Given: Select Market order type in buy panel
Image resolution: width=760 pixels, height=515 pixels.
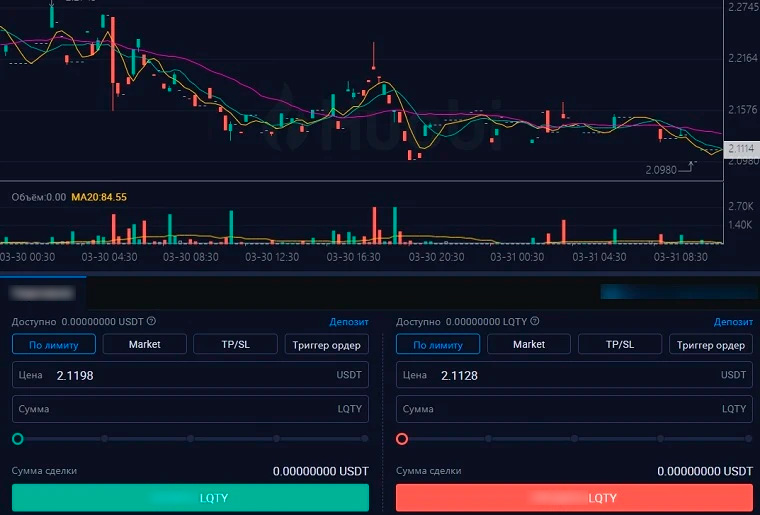Looking at the screenshot, I should tap(144, 344).
